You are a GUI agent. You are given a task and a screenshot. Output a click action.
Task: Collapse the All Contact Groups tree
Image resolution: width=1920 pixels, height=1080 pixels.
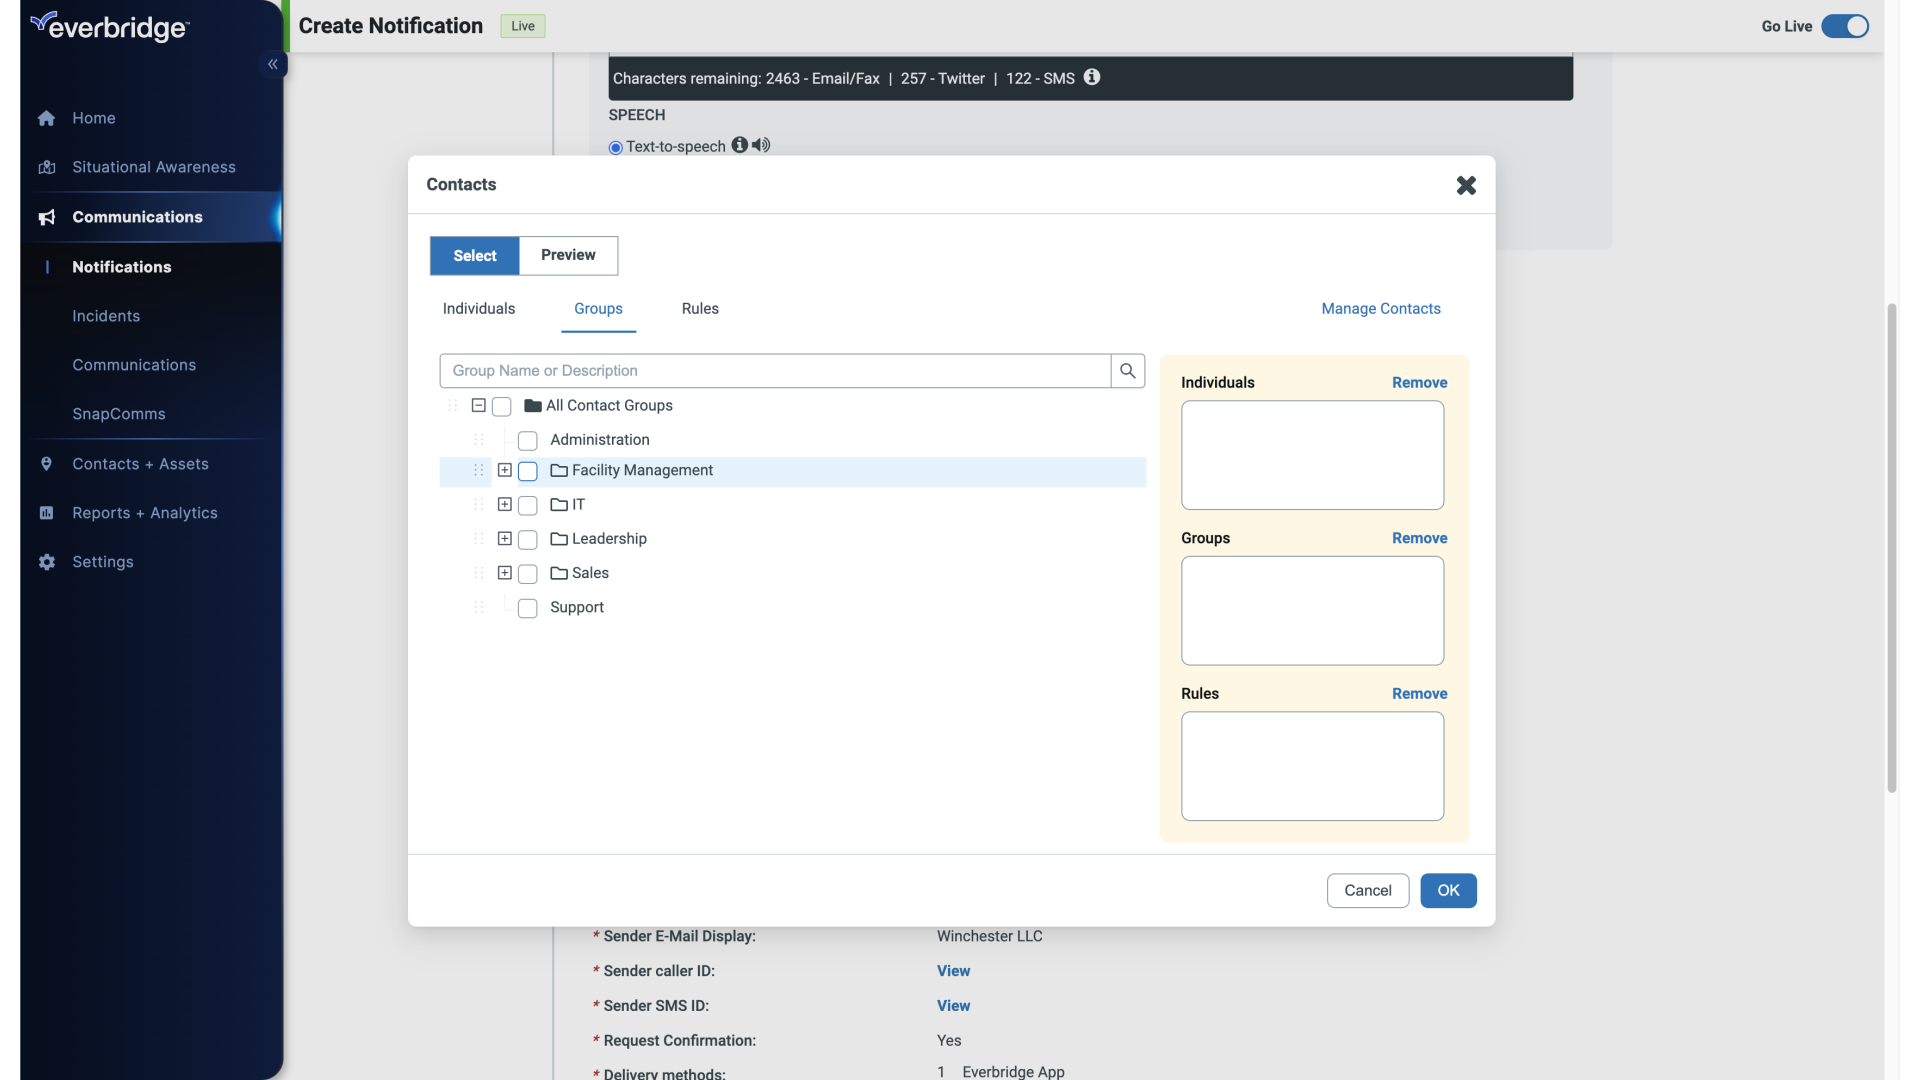click(x=479, y=405)
